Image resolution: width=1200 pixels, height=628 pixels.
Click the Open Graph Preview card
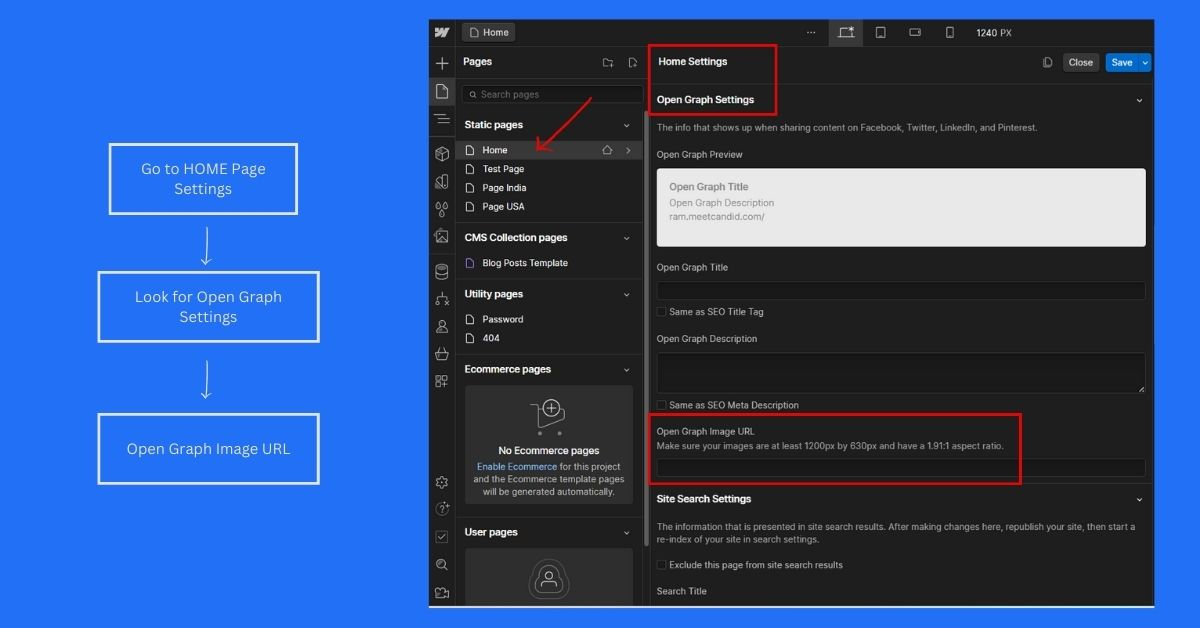901,207
